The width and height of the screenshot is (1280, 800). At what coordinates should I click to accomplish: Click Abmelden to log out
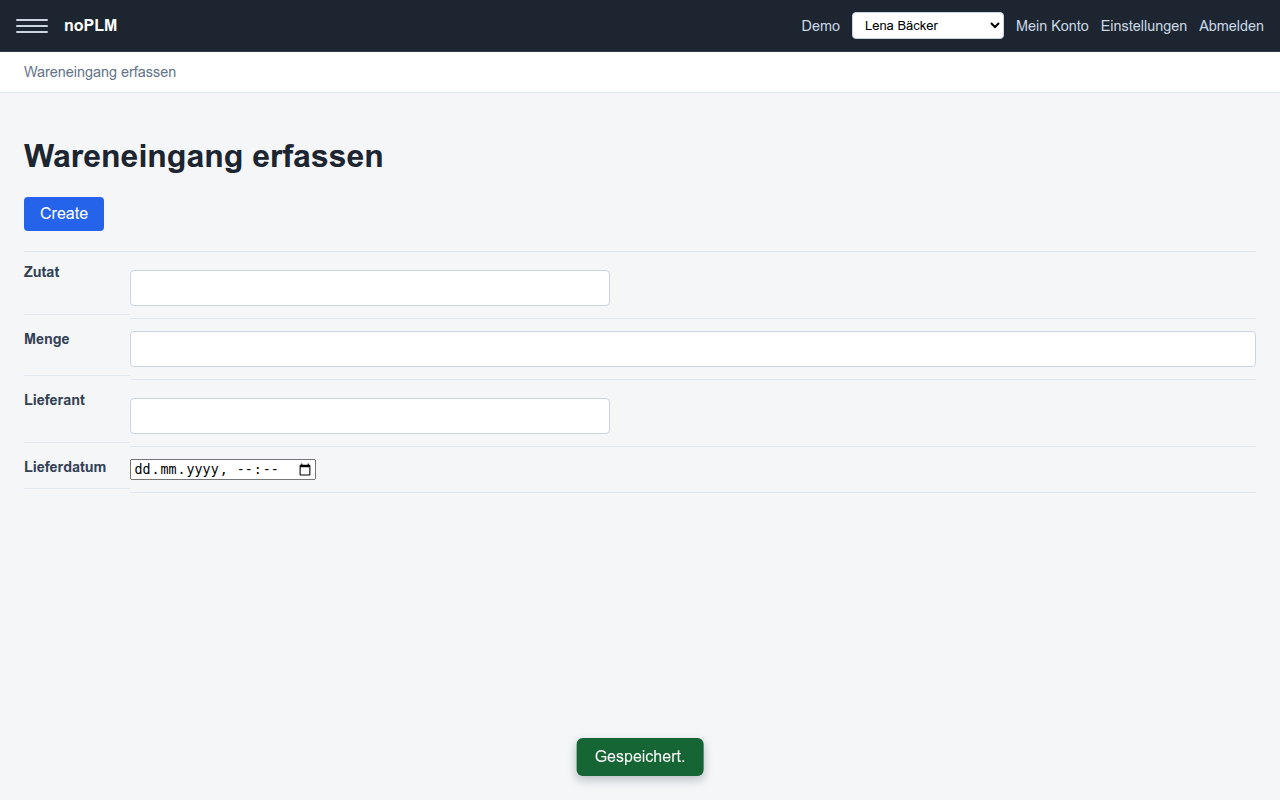pyautogui.click(x=1231, y=26)
